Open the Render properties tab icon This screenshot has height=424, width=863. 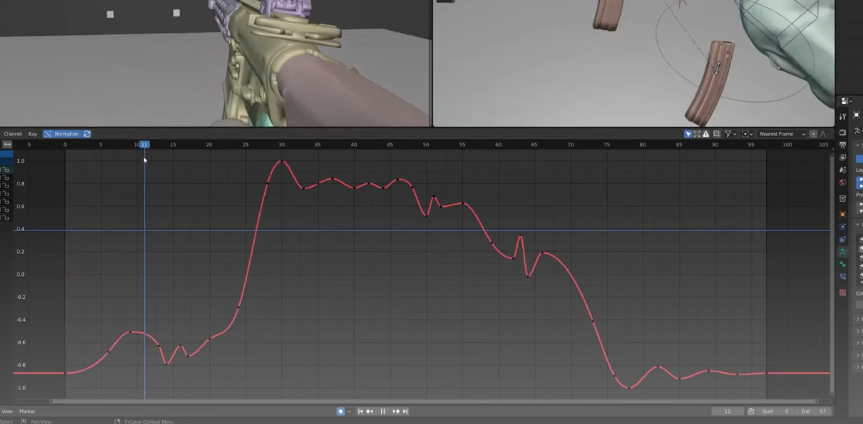[843, 133]
